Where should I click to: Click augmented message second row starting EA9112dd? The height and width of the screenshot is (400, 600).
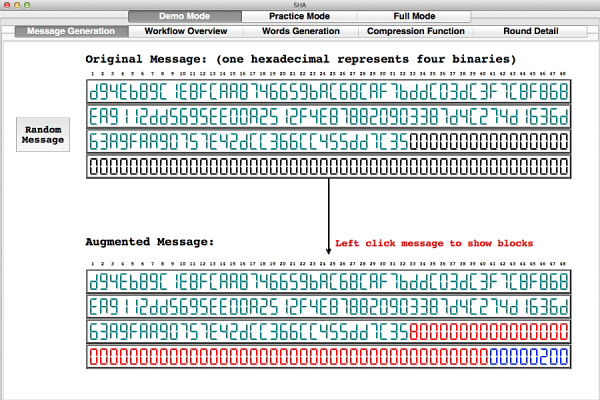pos(328,306)
